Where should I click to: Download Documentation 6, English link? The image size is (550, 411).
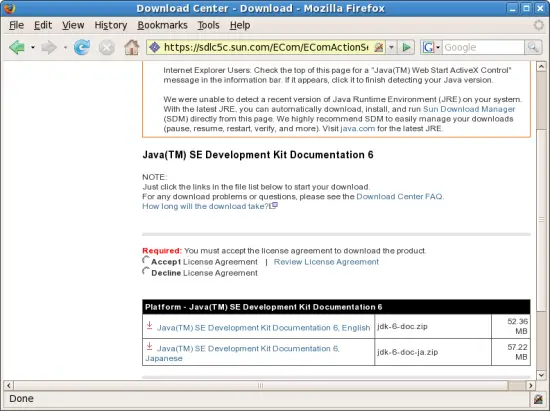click(x=263, y=328)
